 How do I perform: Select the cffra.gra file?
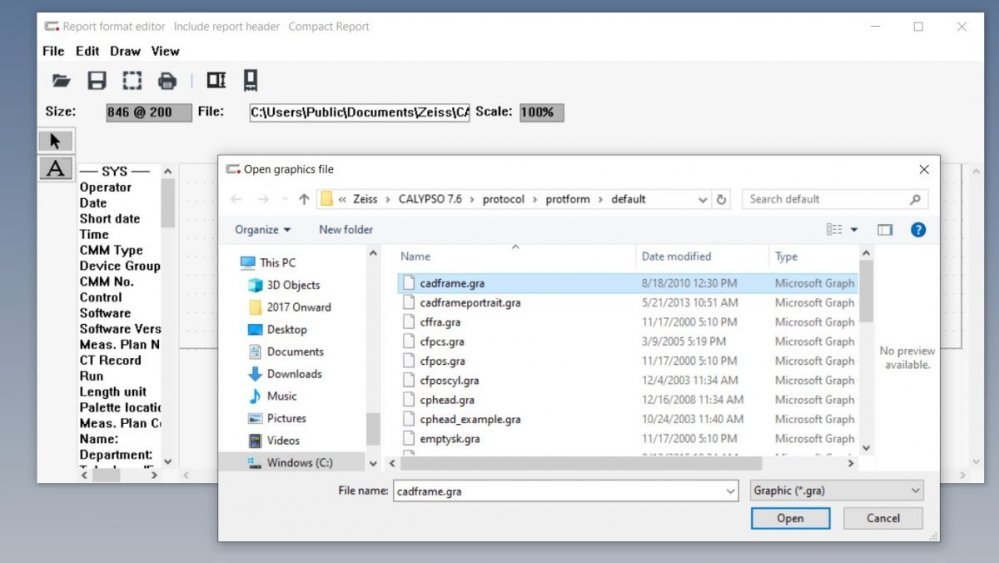point(440,322)
